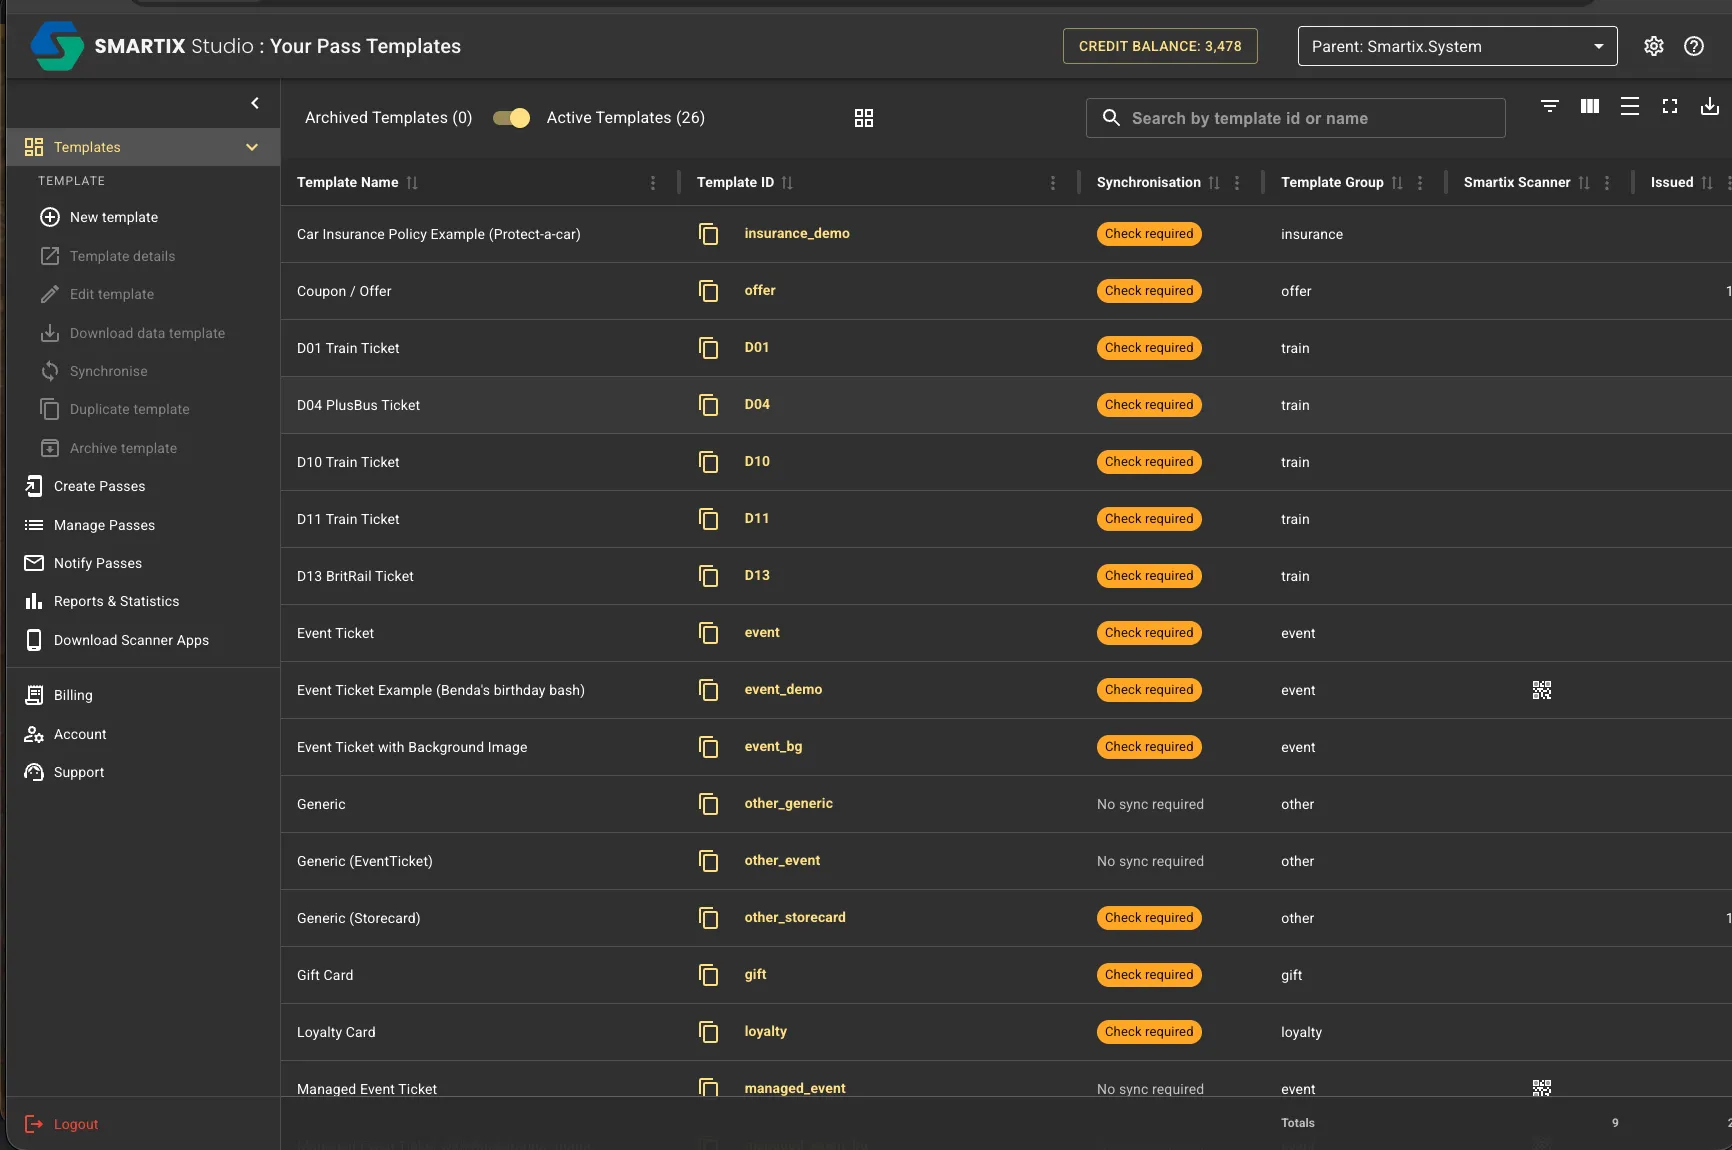Viewport: 1732px width, 1150px height.
Task: Open Create Passes in sidebar
Action: point(99,486)
